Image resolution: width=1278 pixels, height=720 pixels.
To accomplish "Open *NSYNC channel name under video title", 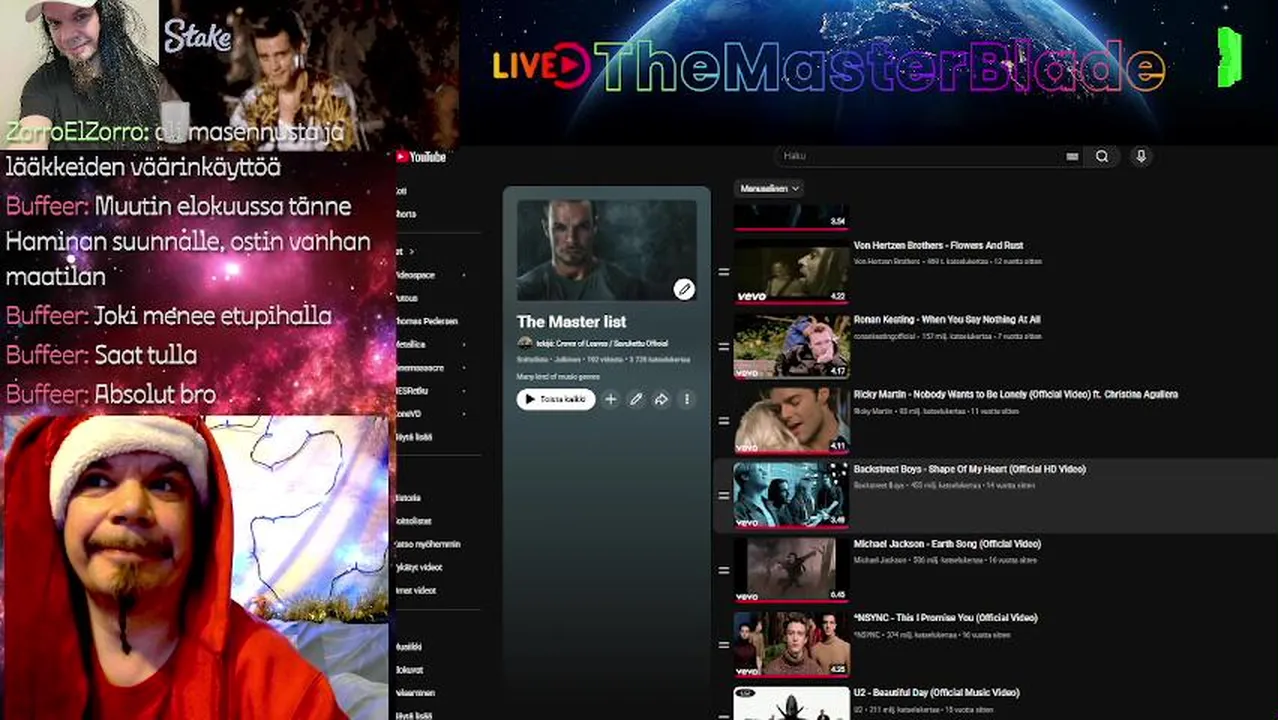I will tap(866, 635).
